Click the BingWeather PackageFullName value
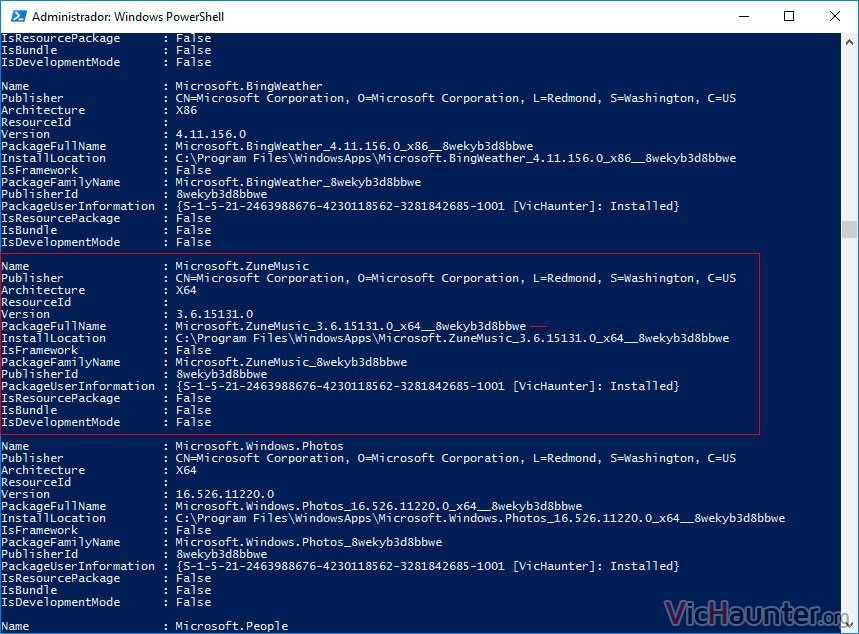This screenshot has width=859, height=634. (354, 146)
